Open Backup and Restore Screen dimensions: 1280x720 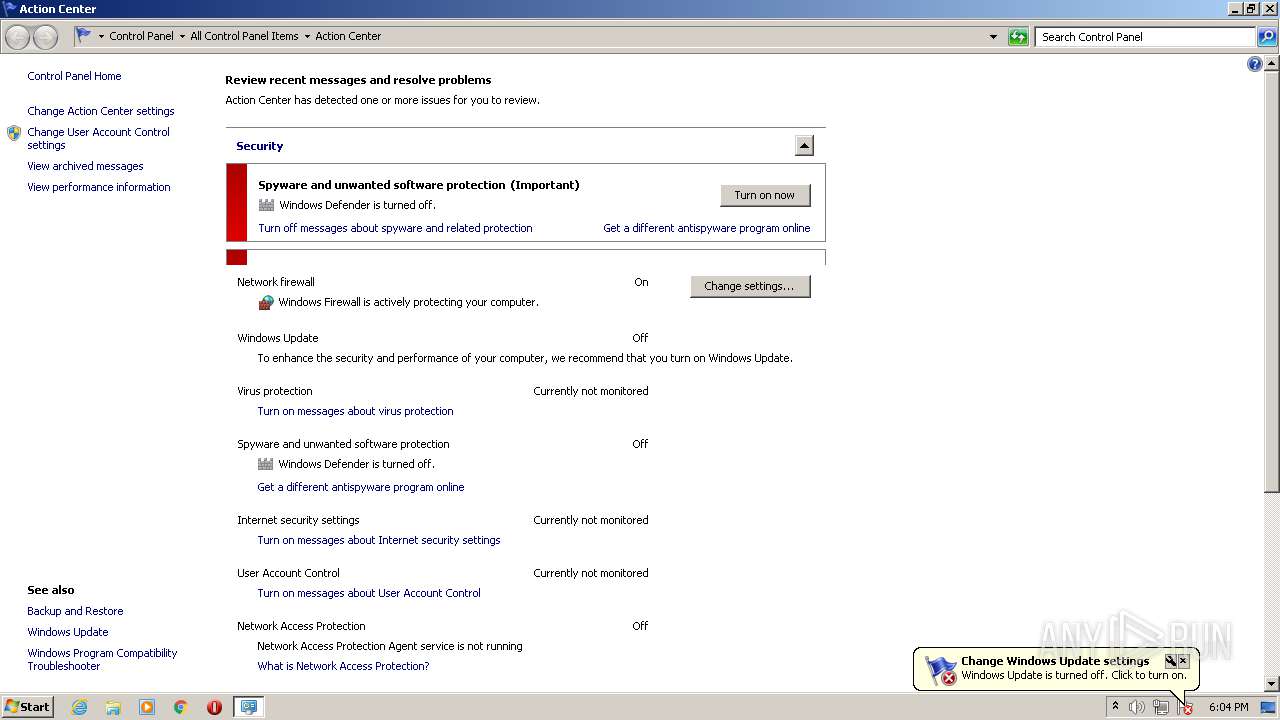coord(75,611)
